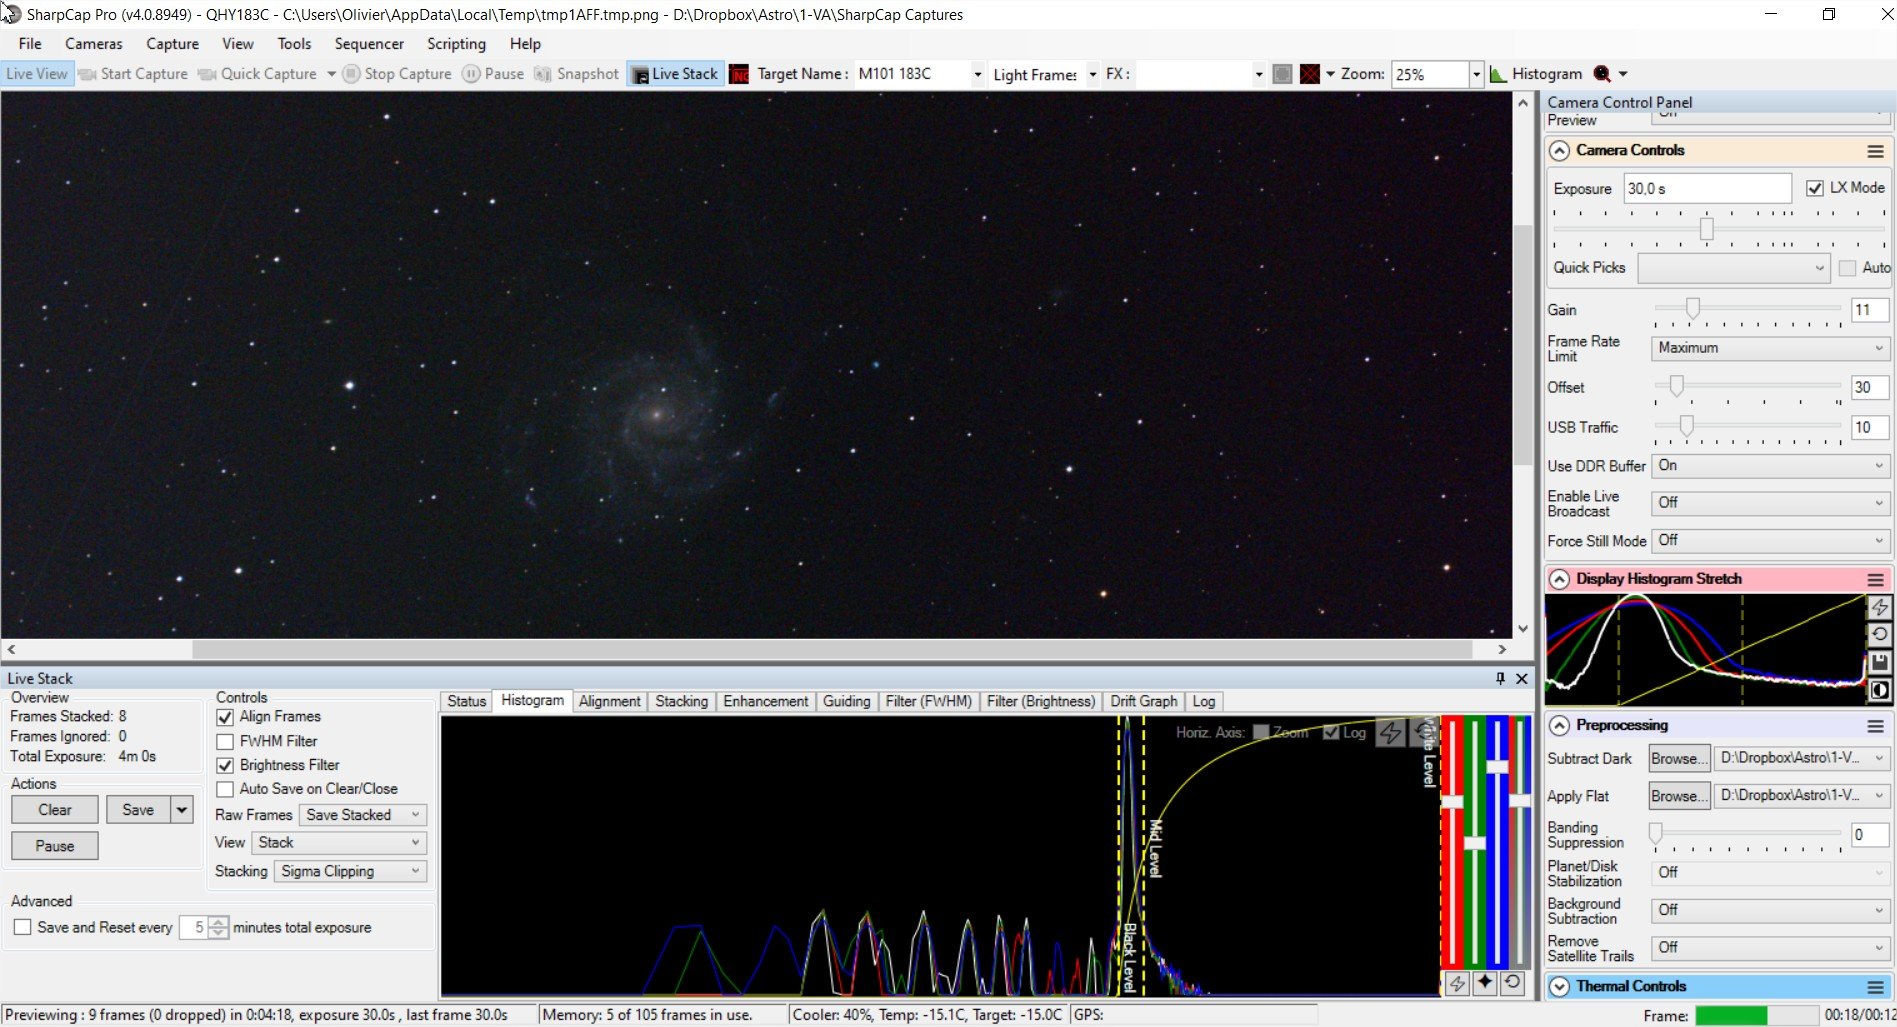Click the Clear button in Actions
1897x1027 pixels.
click(55, 810)
